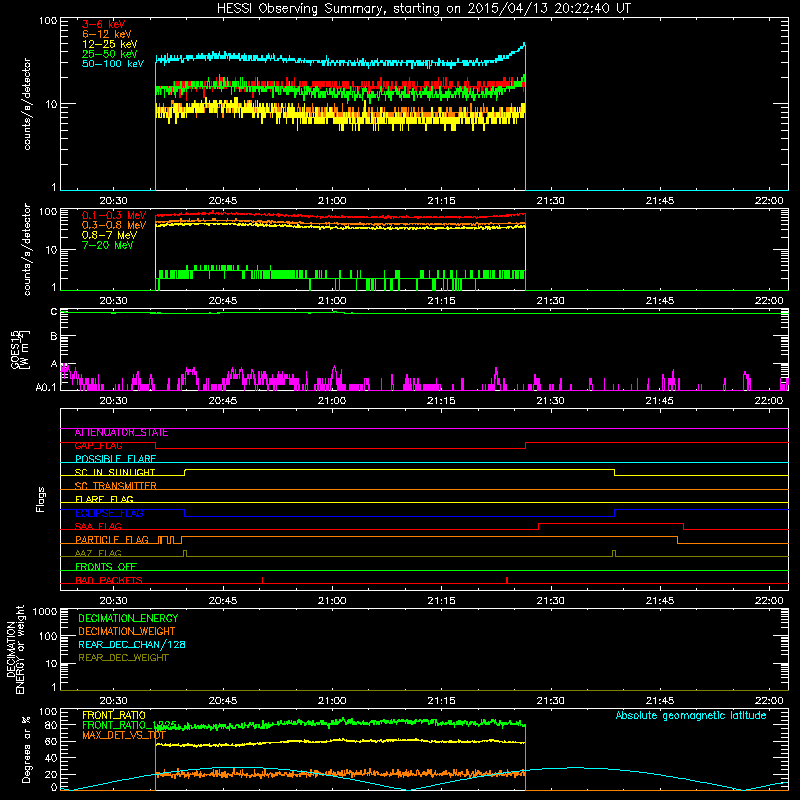
Task: Select the GAP_FLAG label
Action: tap(98, 446)
